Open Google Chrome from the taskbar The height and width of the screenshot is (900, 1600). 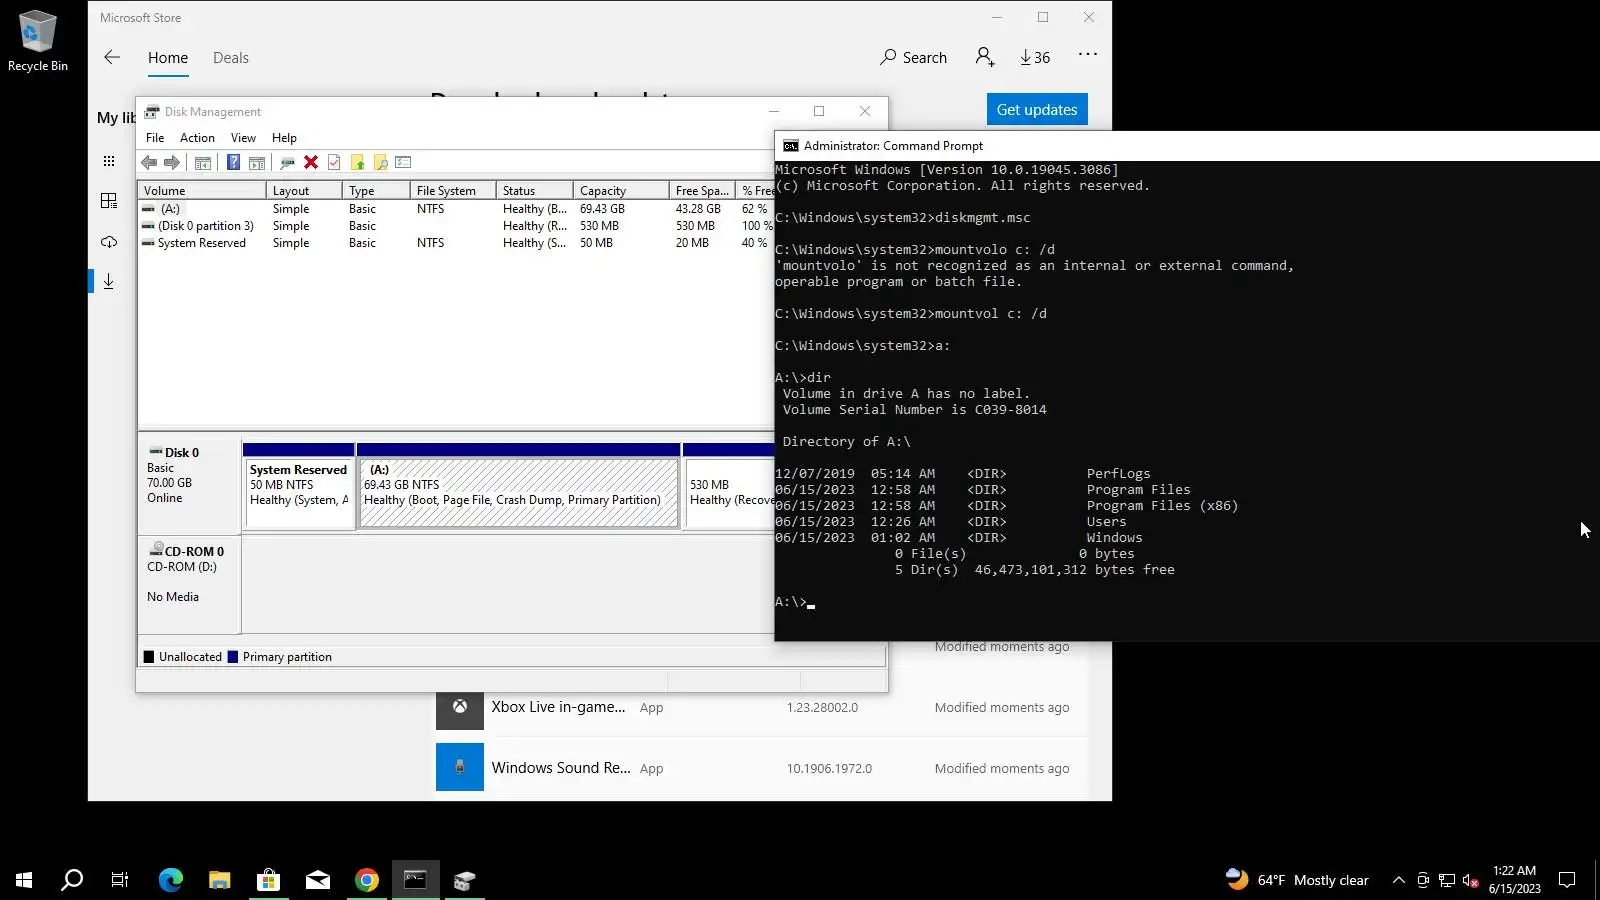(x=367, y=880)
